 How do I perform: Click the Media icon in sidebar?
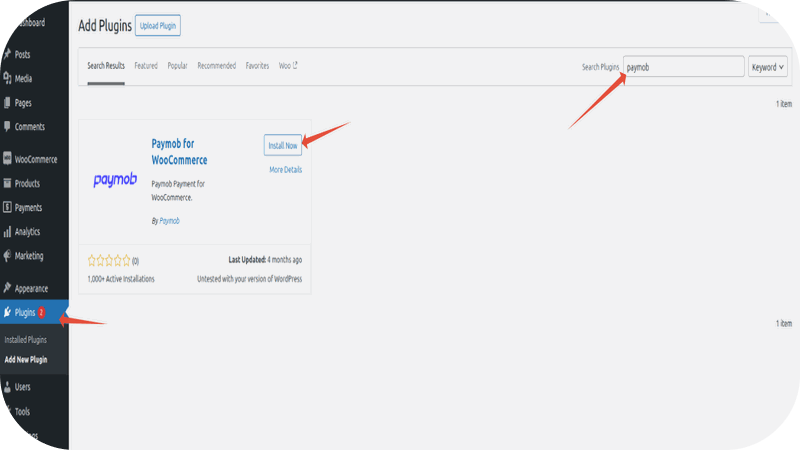pyautogui.click(x=7, y=78)
